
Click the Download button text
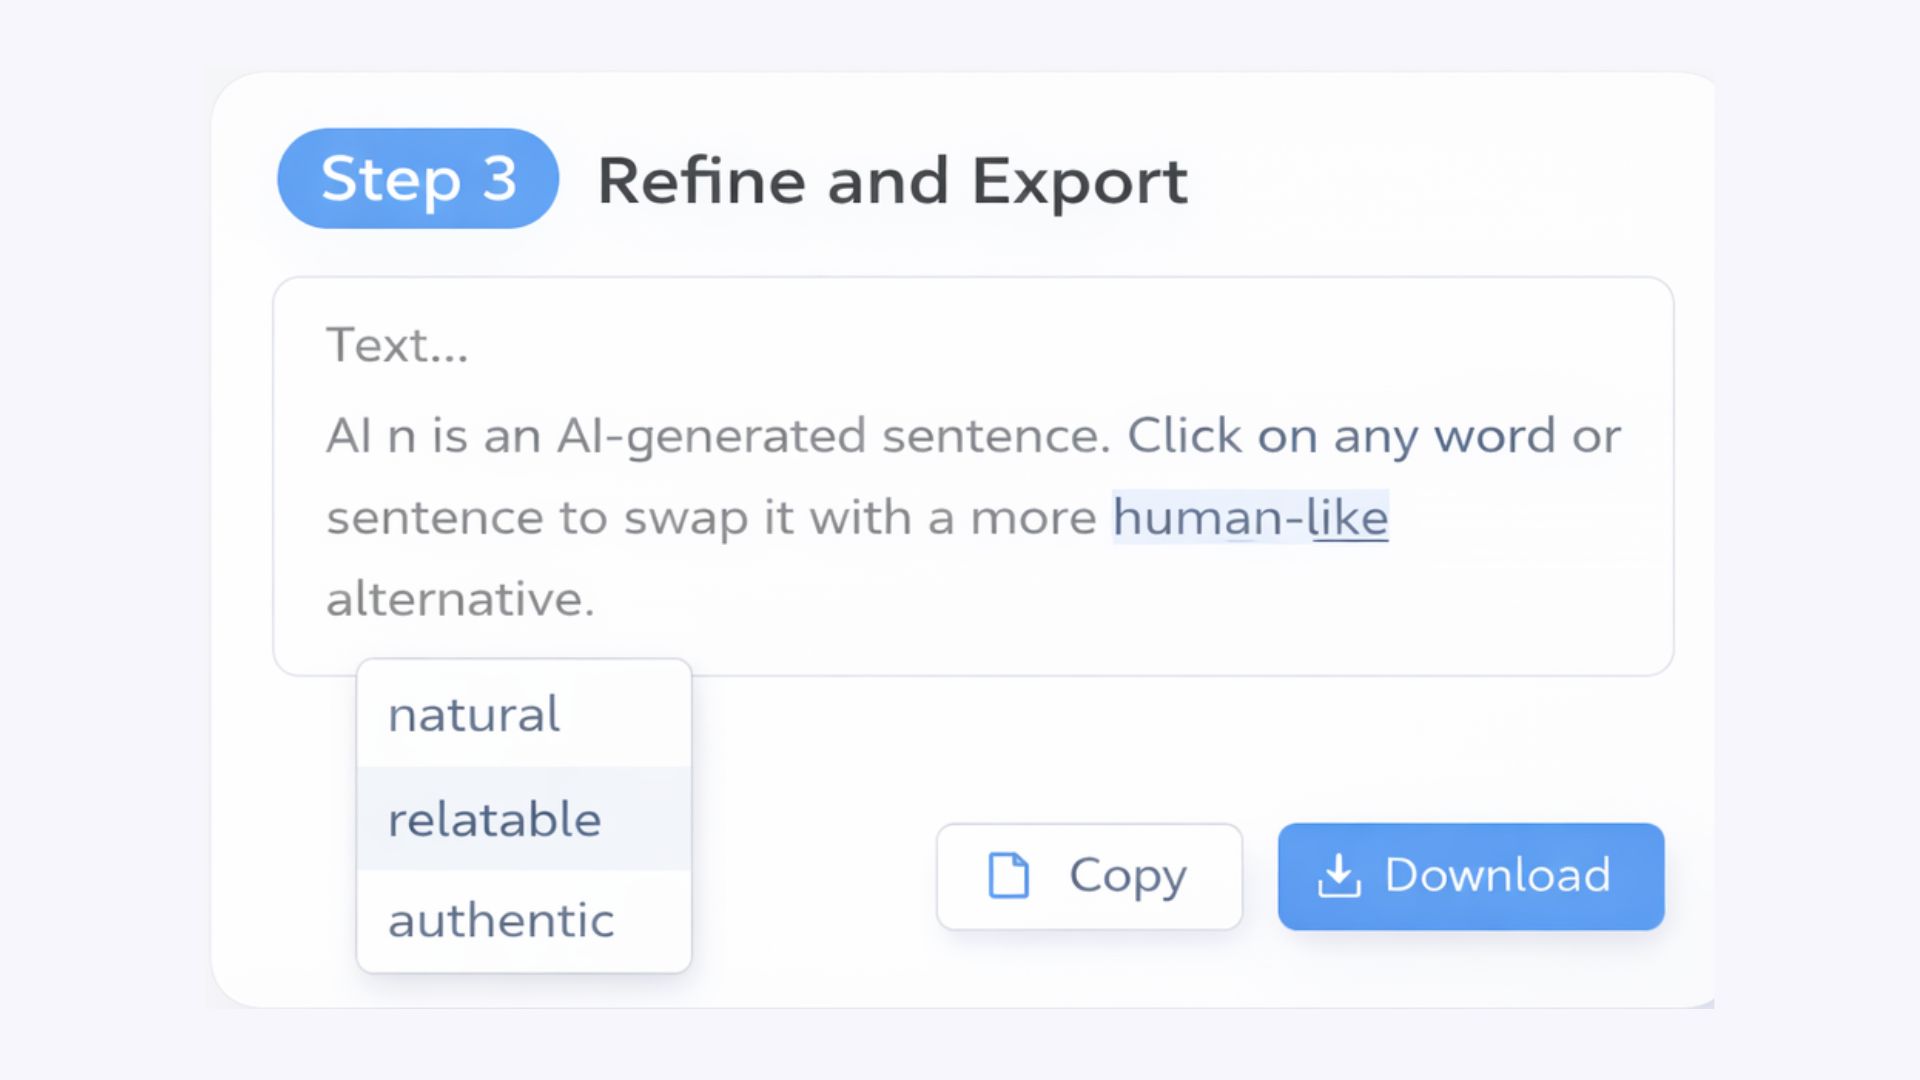point(1497,876)
